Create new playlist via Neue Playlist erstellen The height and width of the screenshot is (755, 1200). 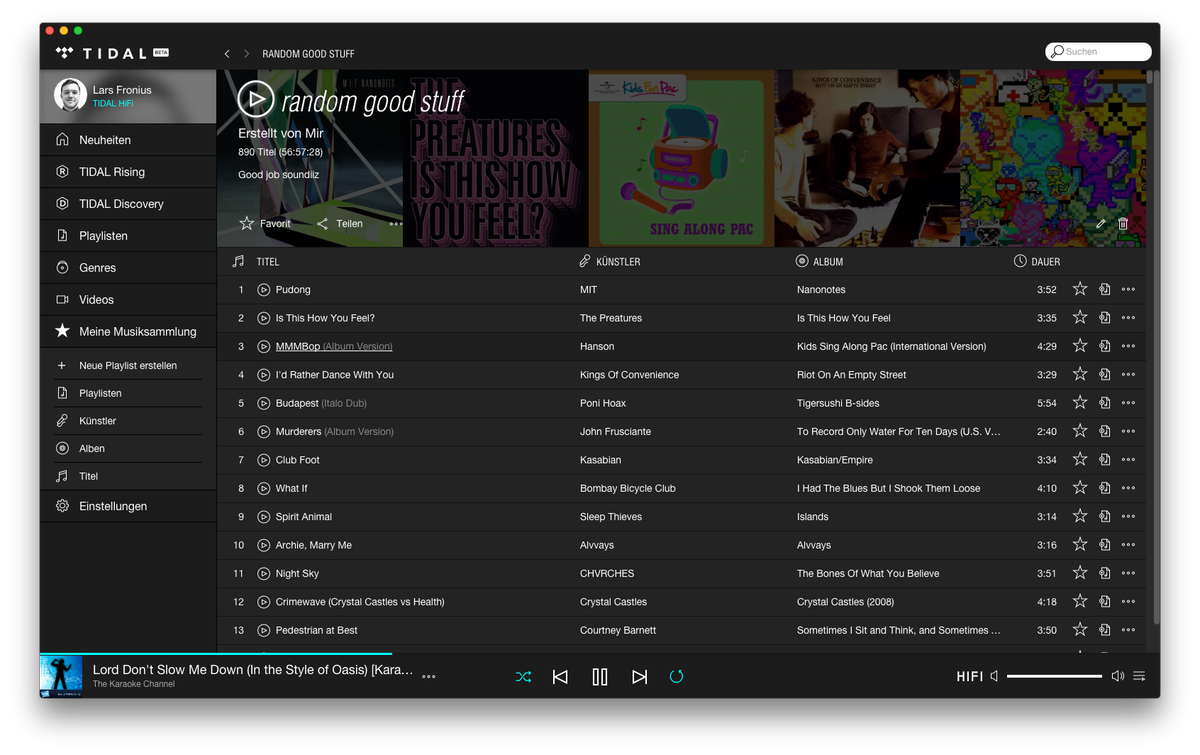coord(128,366)
